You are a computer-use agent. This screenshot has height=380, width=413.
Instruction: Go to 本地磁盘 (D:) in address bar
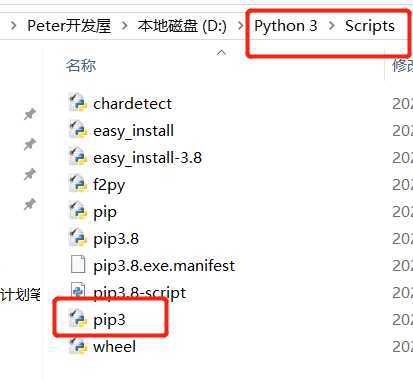[182, 26]
